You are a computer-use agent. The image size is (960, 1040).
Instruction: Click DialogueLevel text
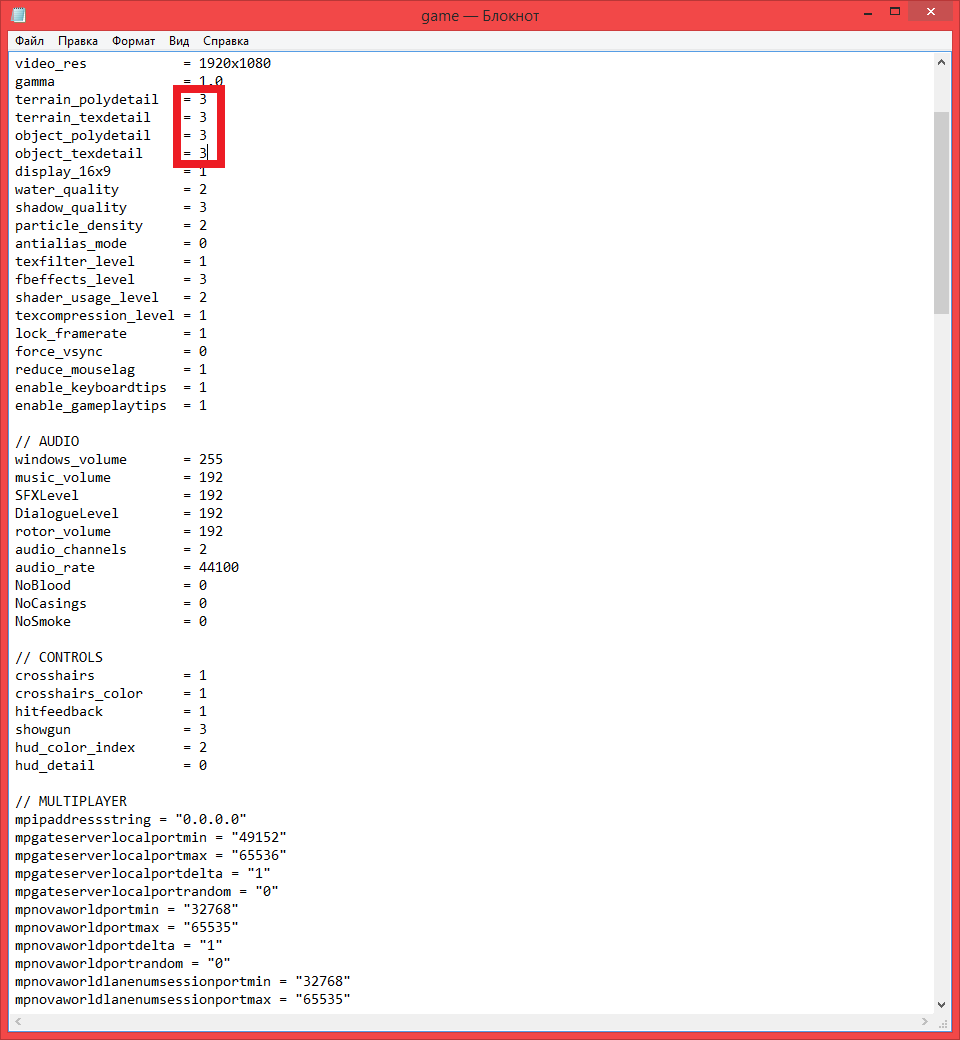point(67,513)
